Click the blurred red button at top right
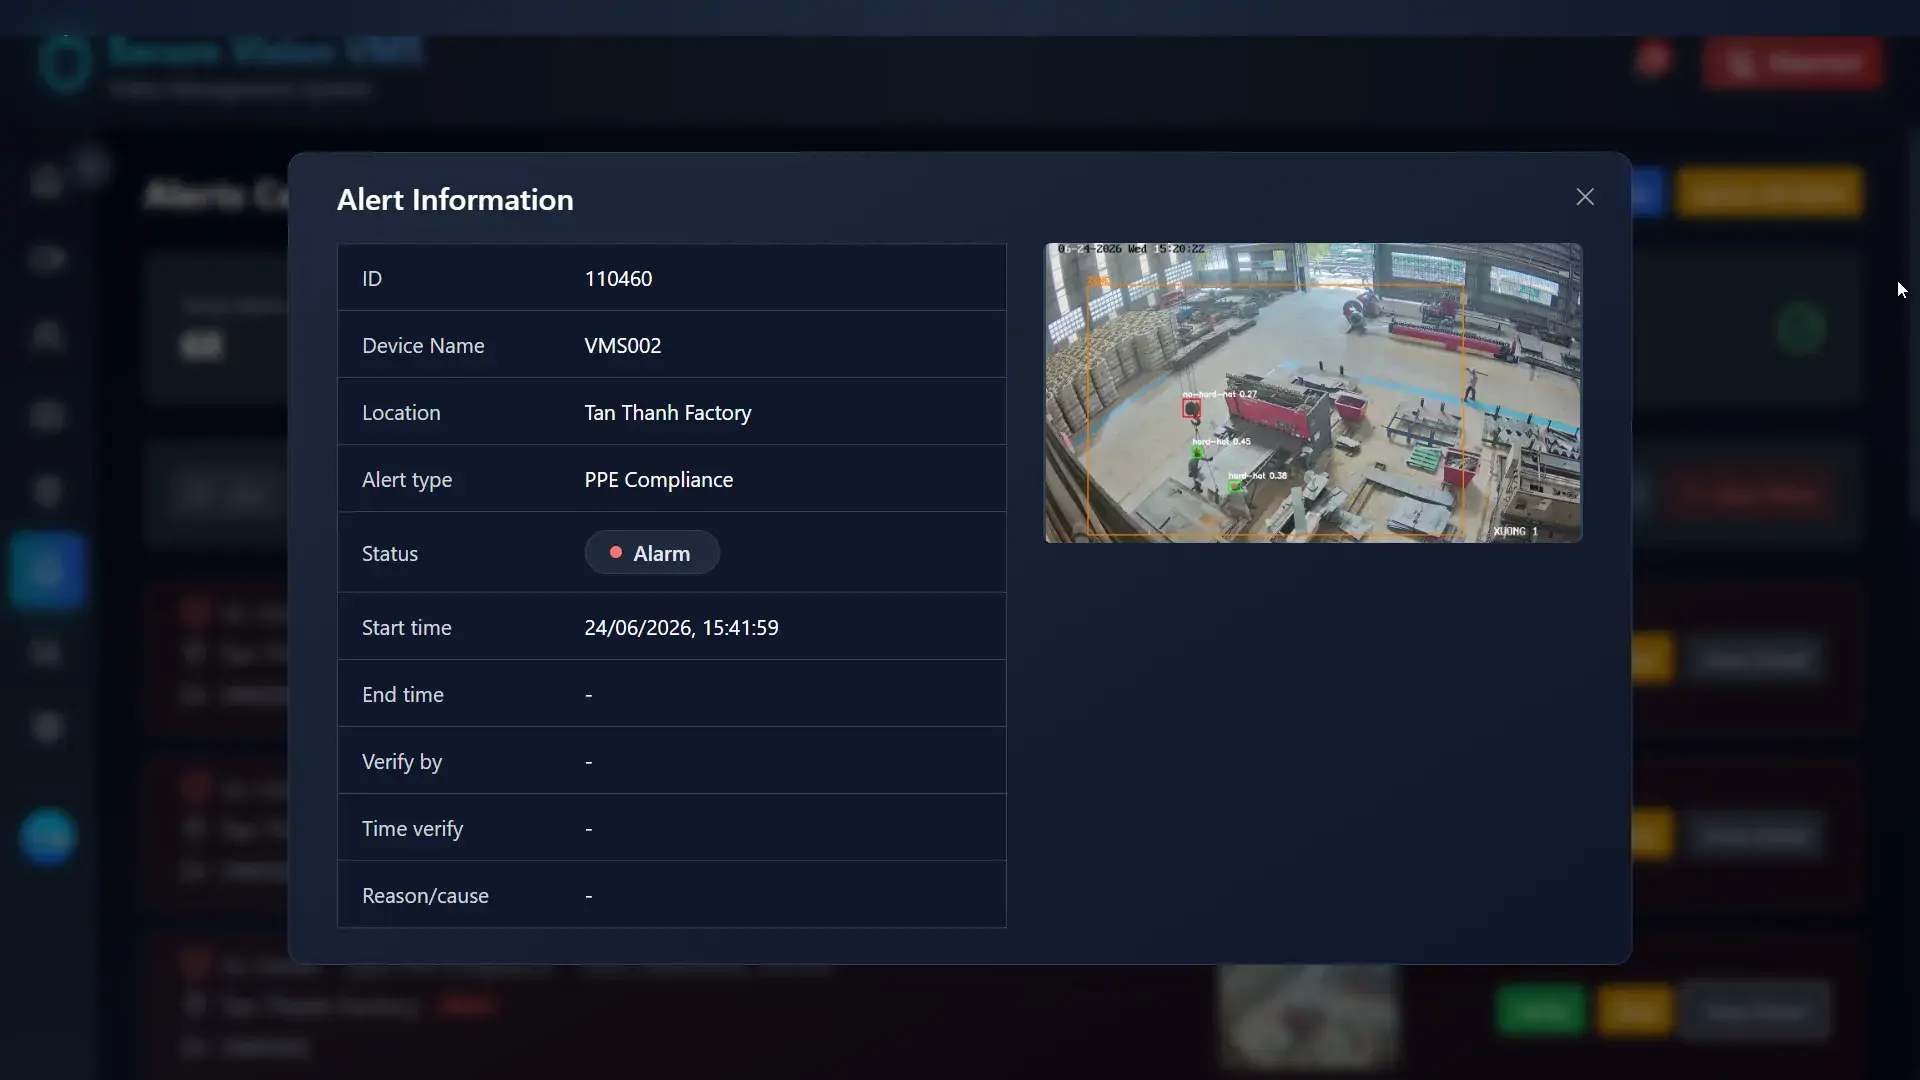This screenshot has height=1080, width=1920. tap(1794, 63)
